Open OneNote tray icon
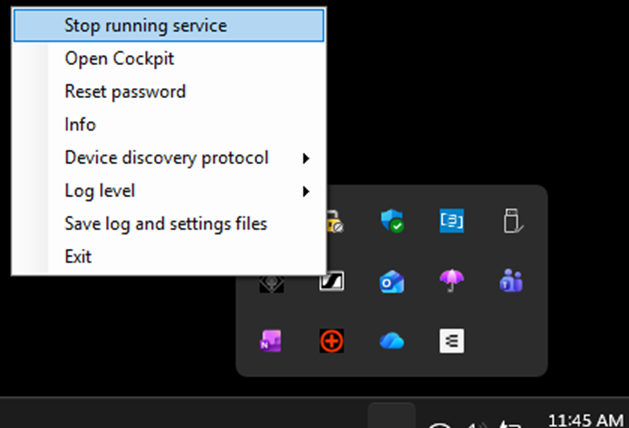This screenshot has width=629, height=428. [271, 341]
